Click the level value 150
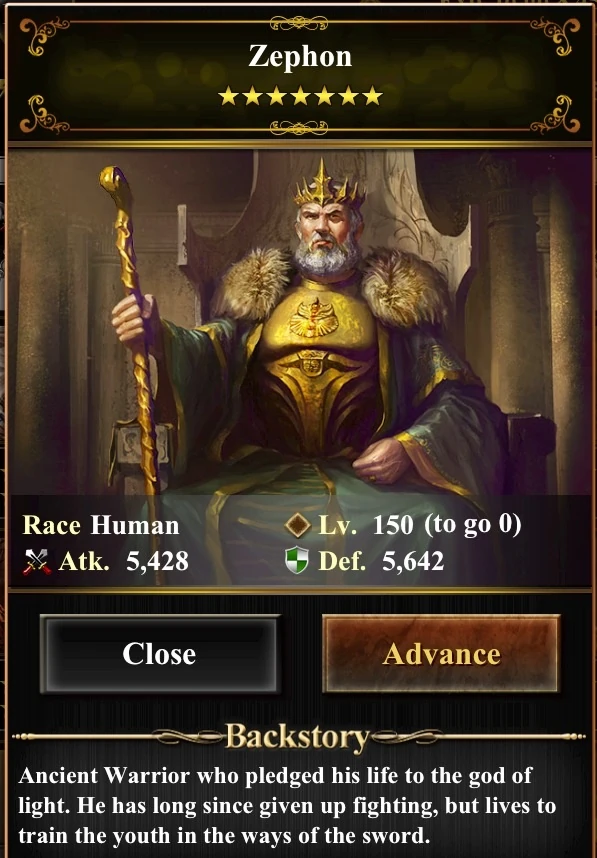This screenshot has width=597, height=858. pos(393,525)
